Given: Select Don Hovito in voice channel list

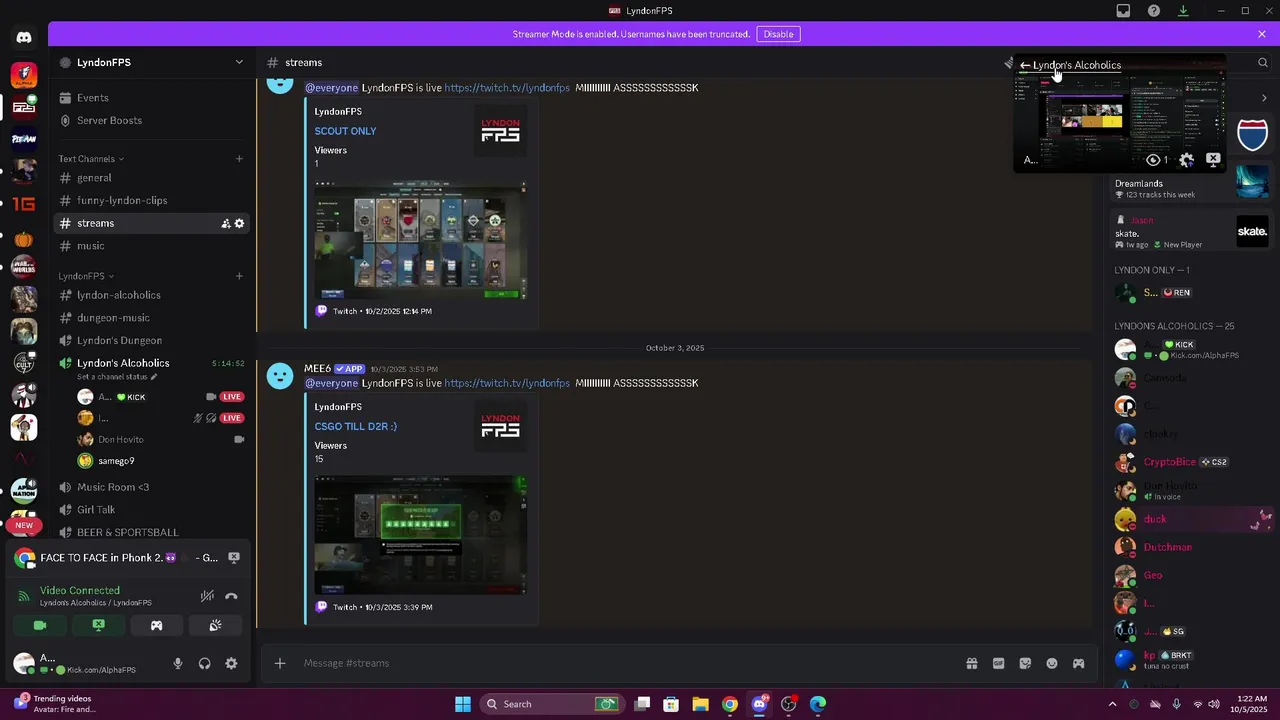Looking at the screenshot, I should click(160, 439).
